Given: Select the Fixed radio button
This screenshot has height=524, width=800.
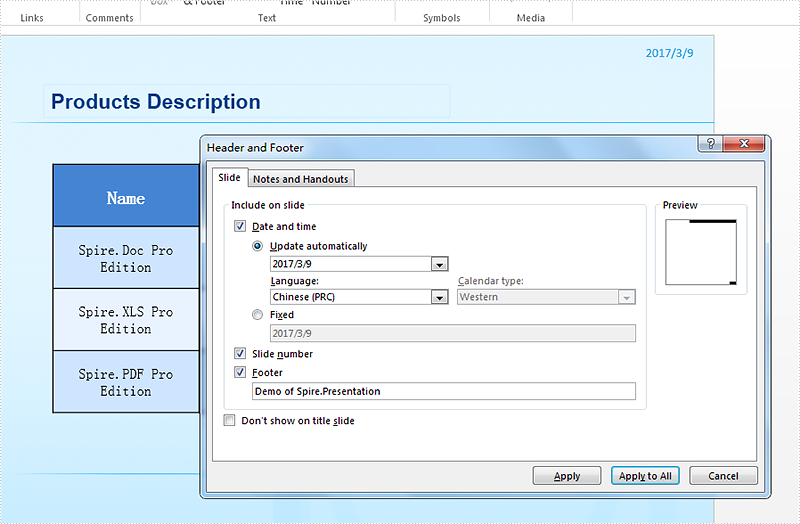Looking at the screenshot, I should coord(258,315).
